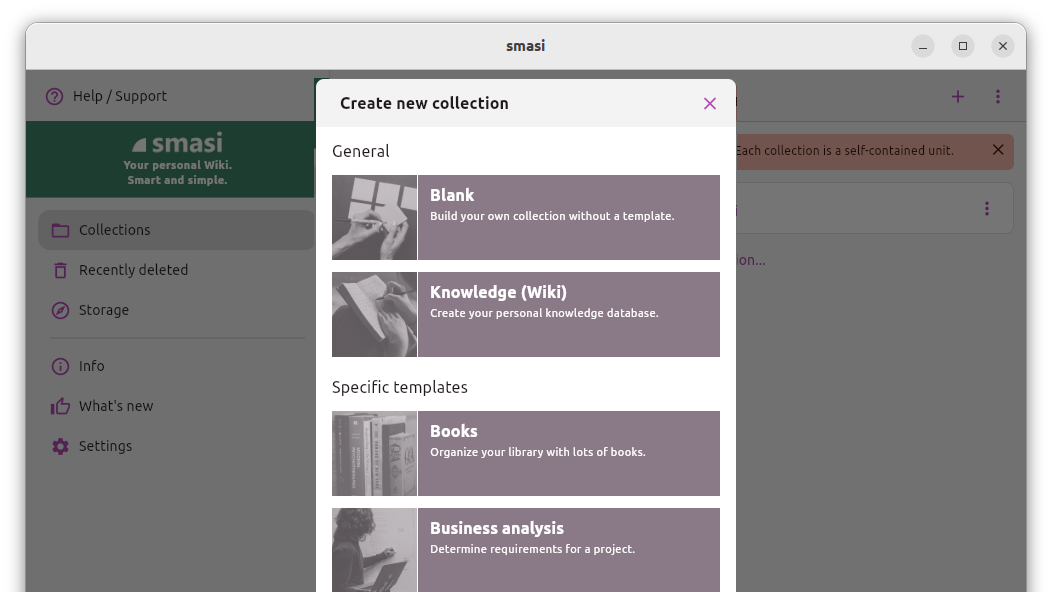1052x592 pixels.
Task: Open Settings gear icon
Action: click(x=60, y=446)
